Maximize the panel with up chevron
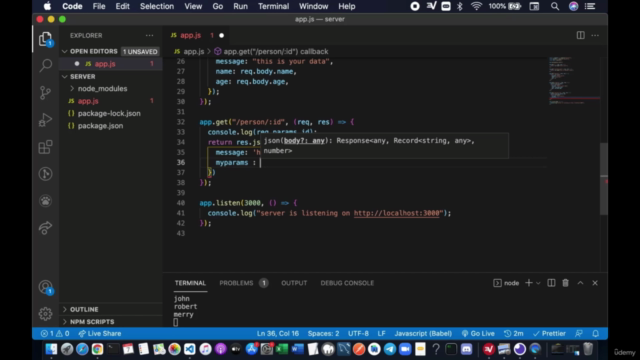 coord(580,283)
